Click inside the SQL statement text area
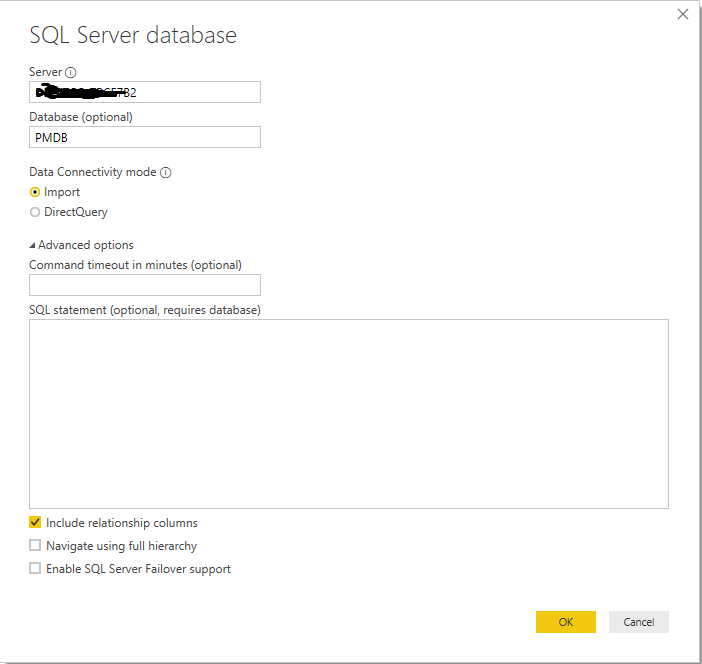This screenshot has height=664, width=702. coord(348,413)
